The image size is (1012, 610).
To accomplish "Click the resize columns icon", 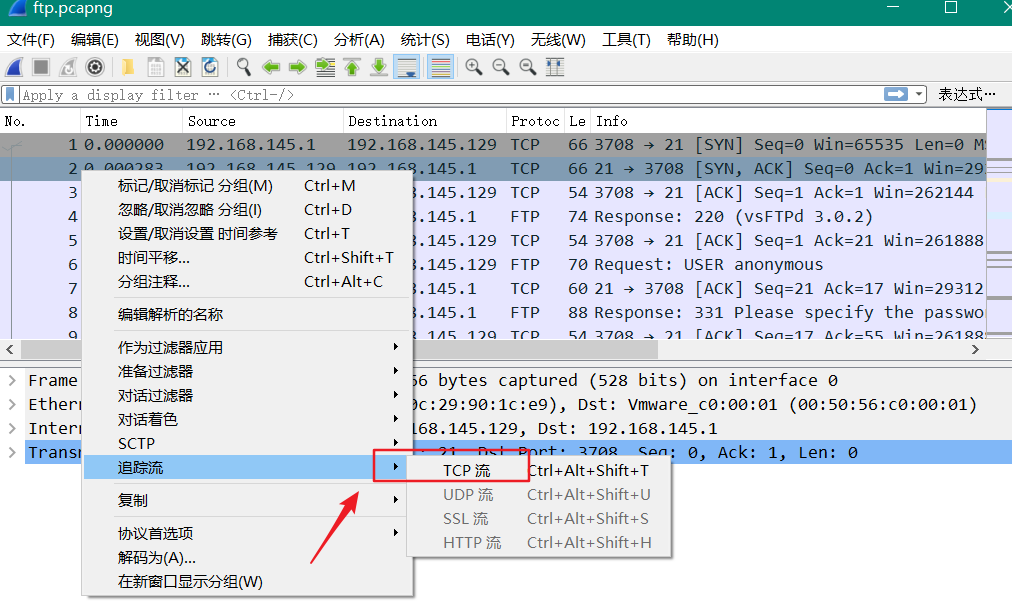I will click(555, 67).
